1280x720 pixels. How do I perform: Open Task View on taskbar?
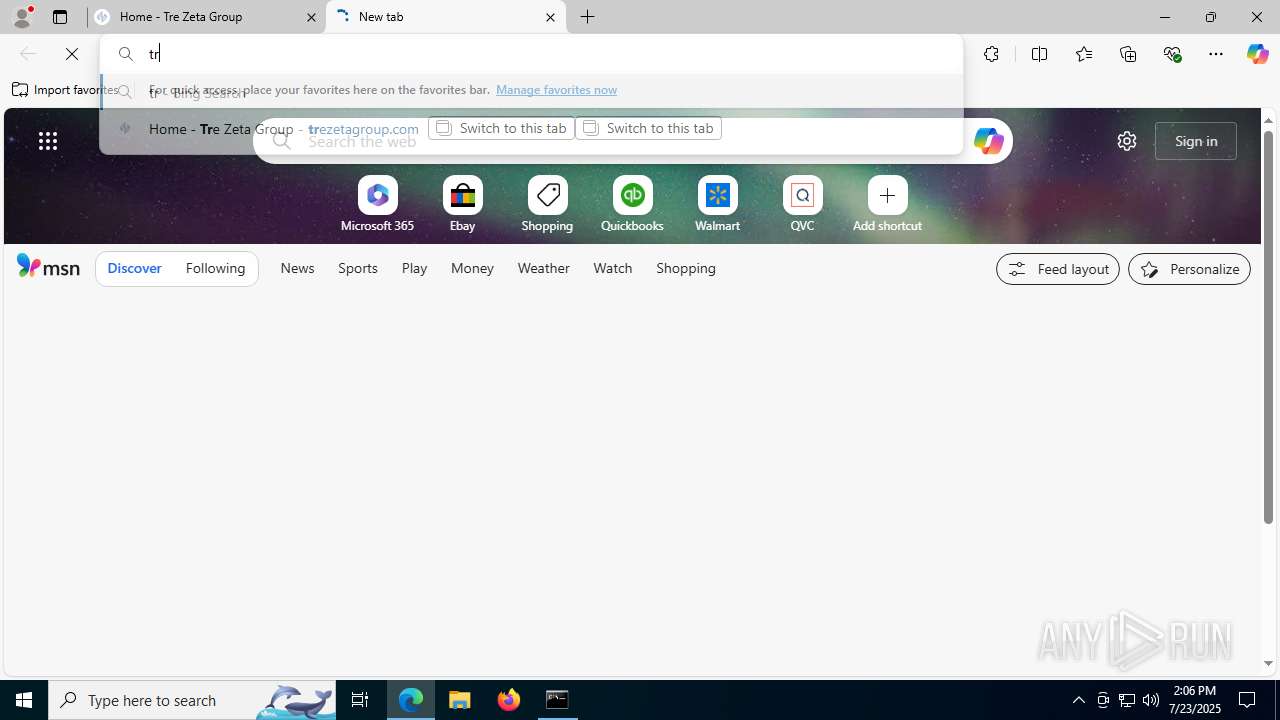[x=360, y=700]
